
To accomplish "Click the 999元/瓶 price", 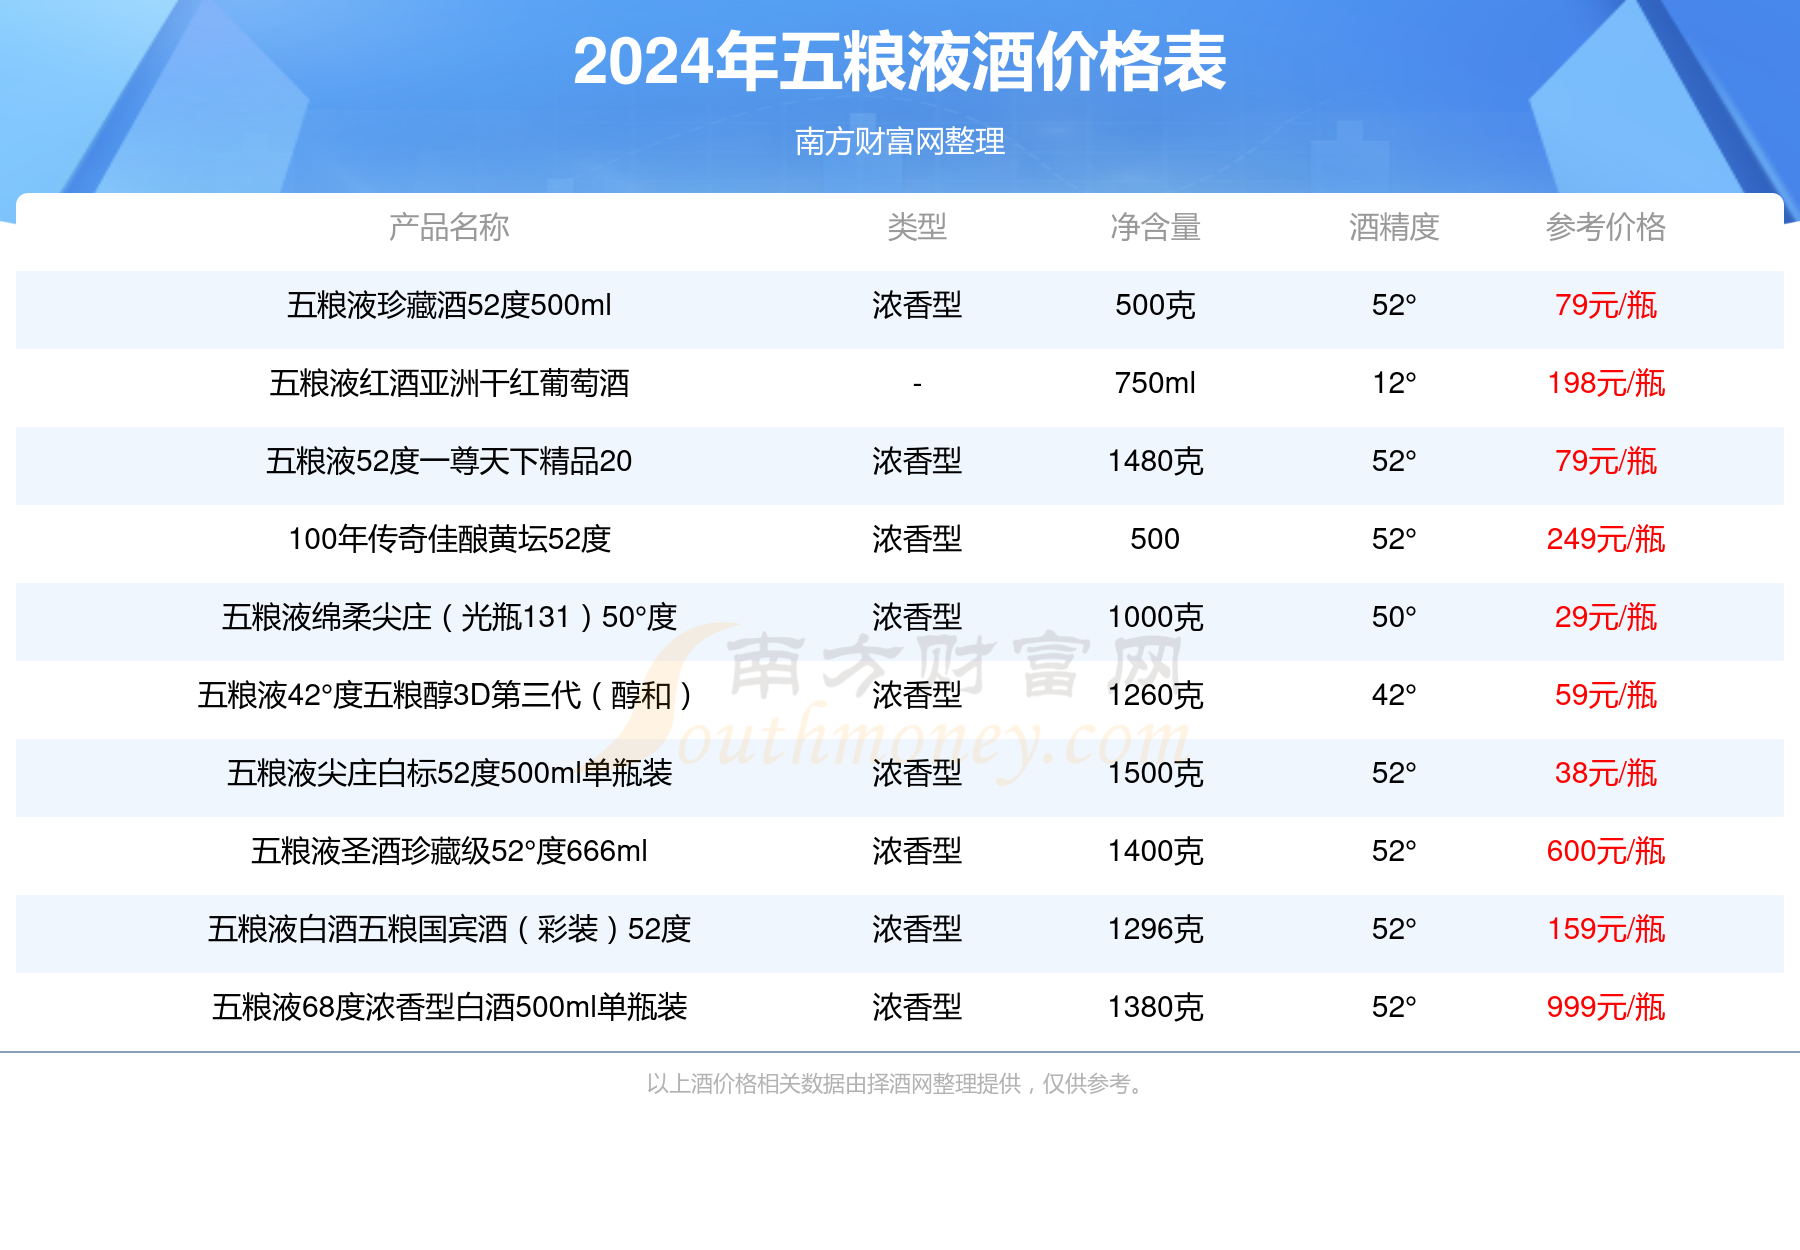I will click(x=1606, y=1007).
